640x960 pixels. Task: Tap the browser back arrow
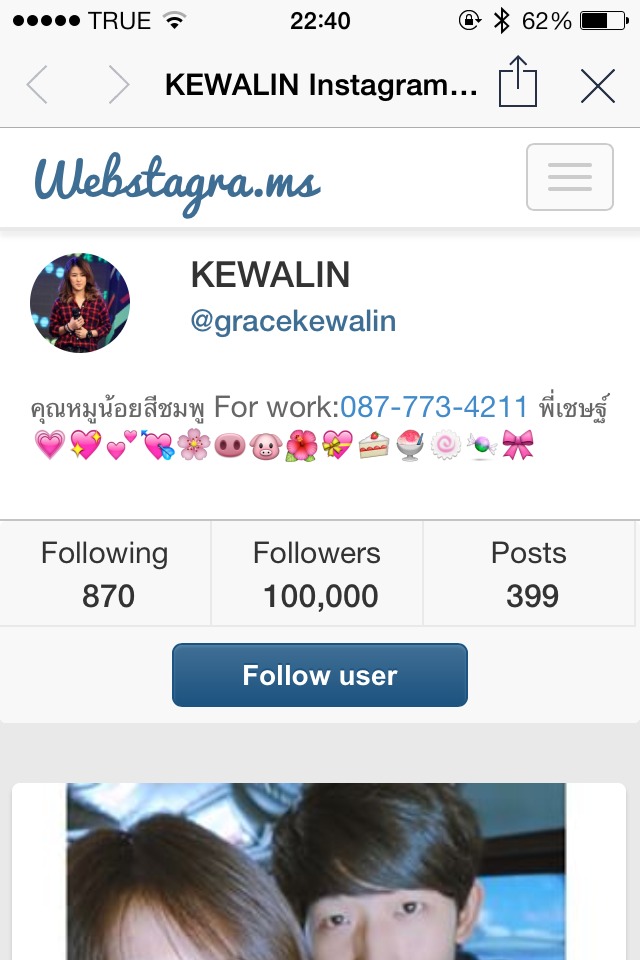(x=37, y=84)
